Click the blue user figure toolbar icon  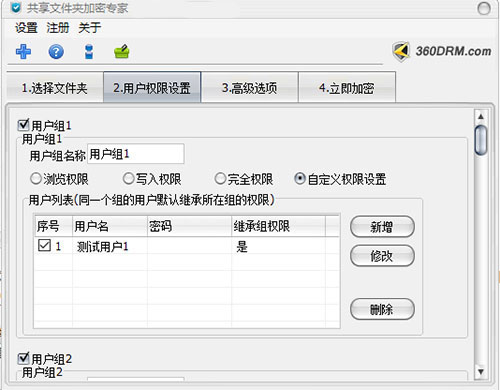pos(89,52)
